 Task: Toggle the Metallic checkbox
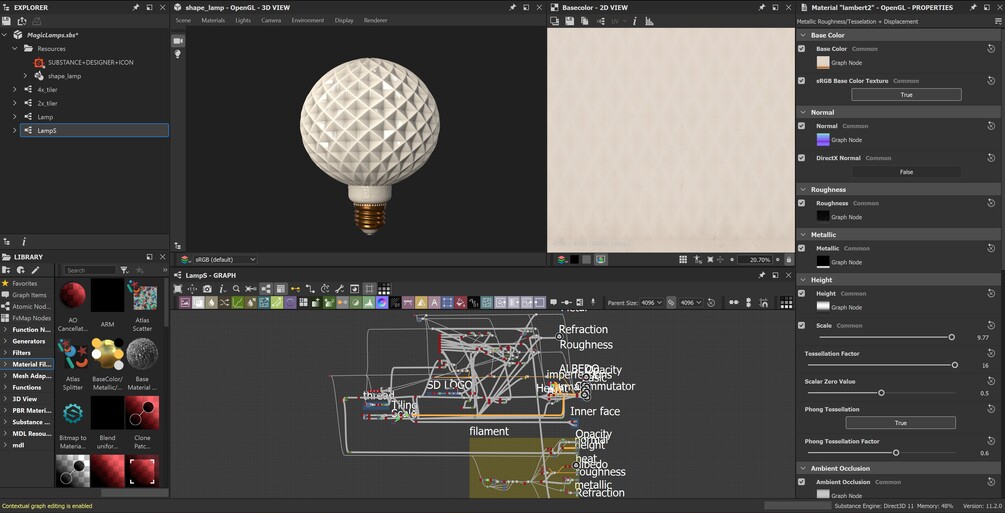pyautogui.click(x=801, y=248)
